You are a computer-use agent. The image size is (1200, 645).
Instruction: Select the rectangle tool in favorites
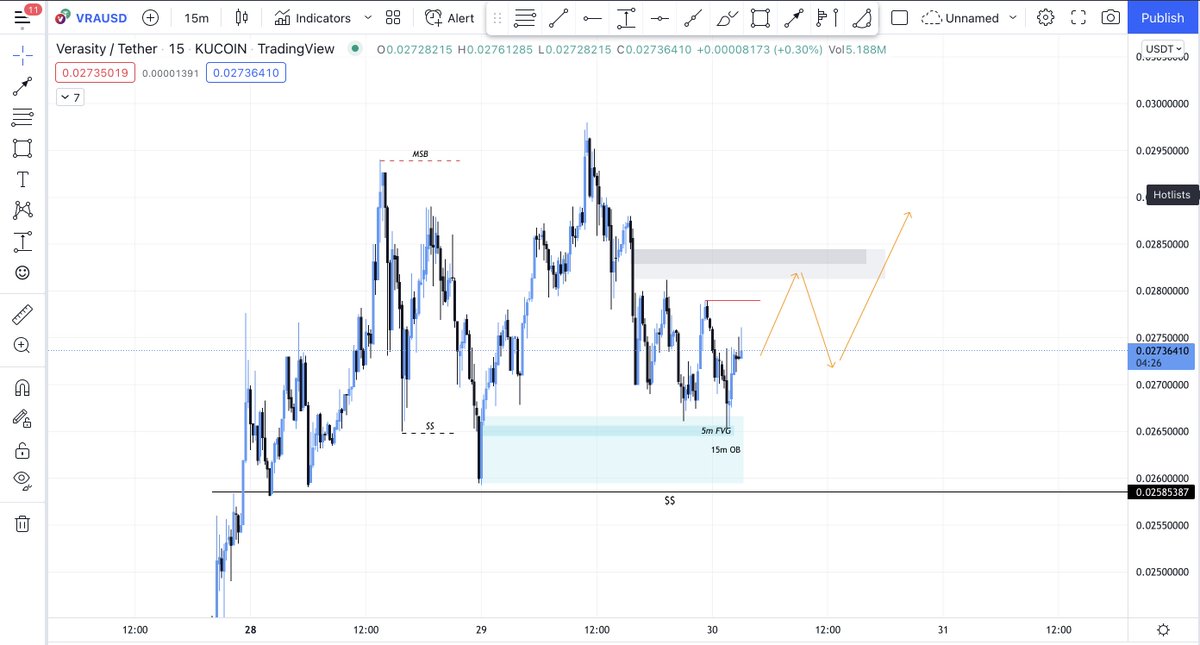tap(760, 17)
